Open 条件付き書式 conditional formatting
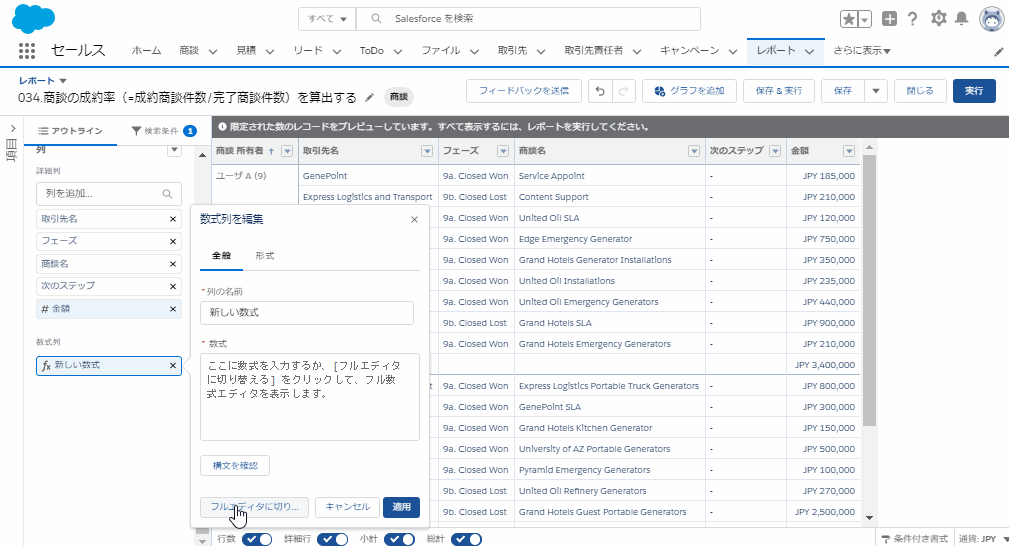1009x546 pixels. (x=914, y=539)
